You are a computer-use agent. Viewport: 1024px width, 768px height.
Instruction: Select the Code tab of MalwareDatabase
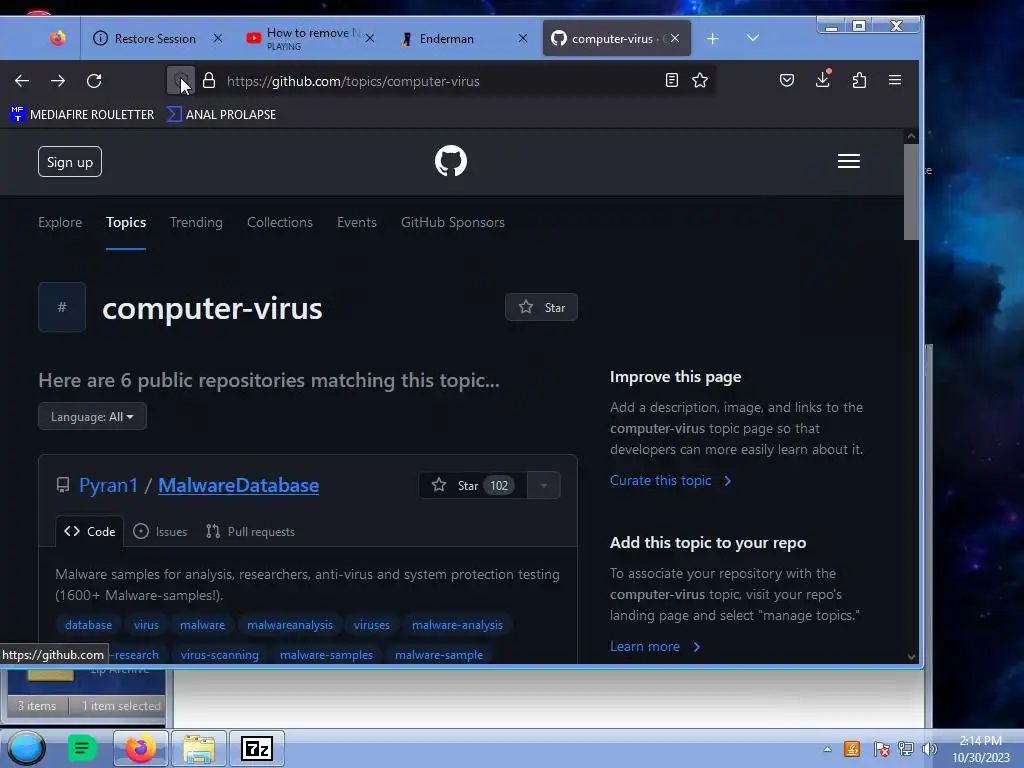89,532
